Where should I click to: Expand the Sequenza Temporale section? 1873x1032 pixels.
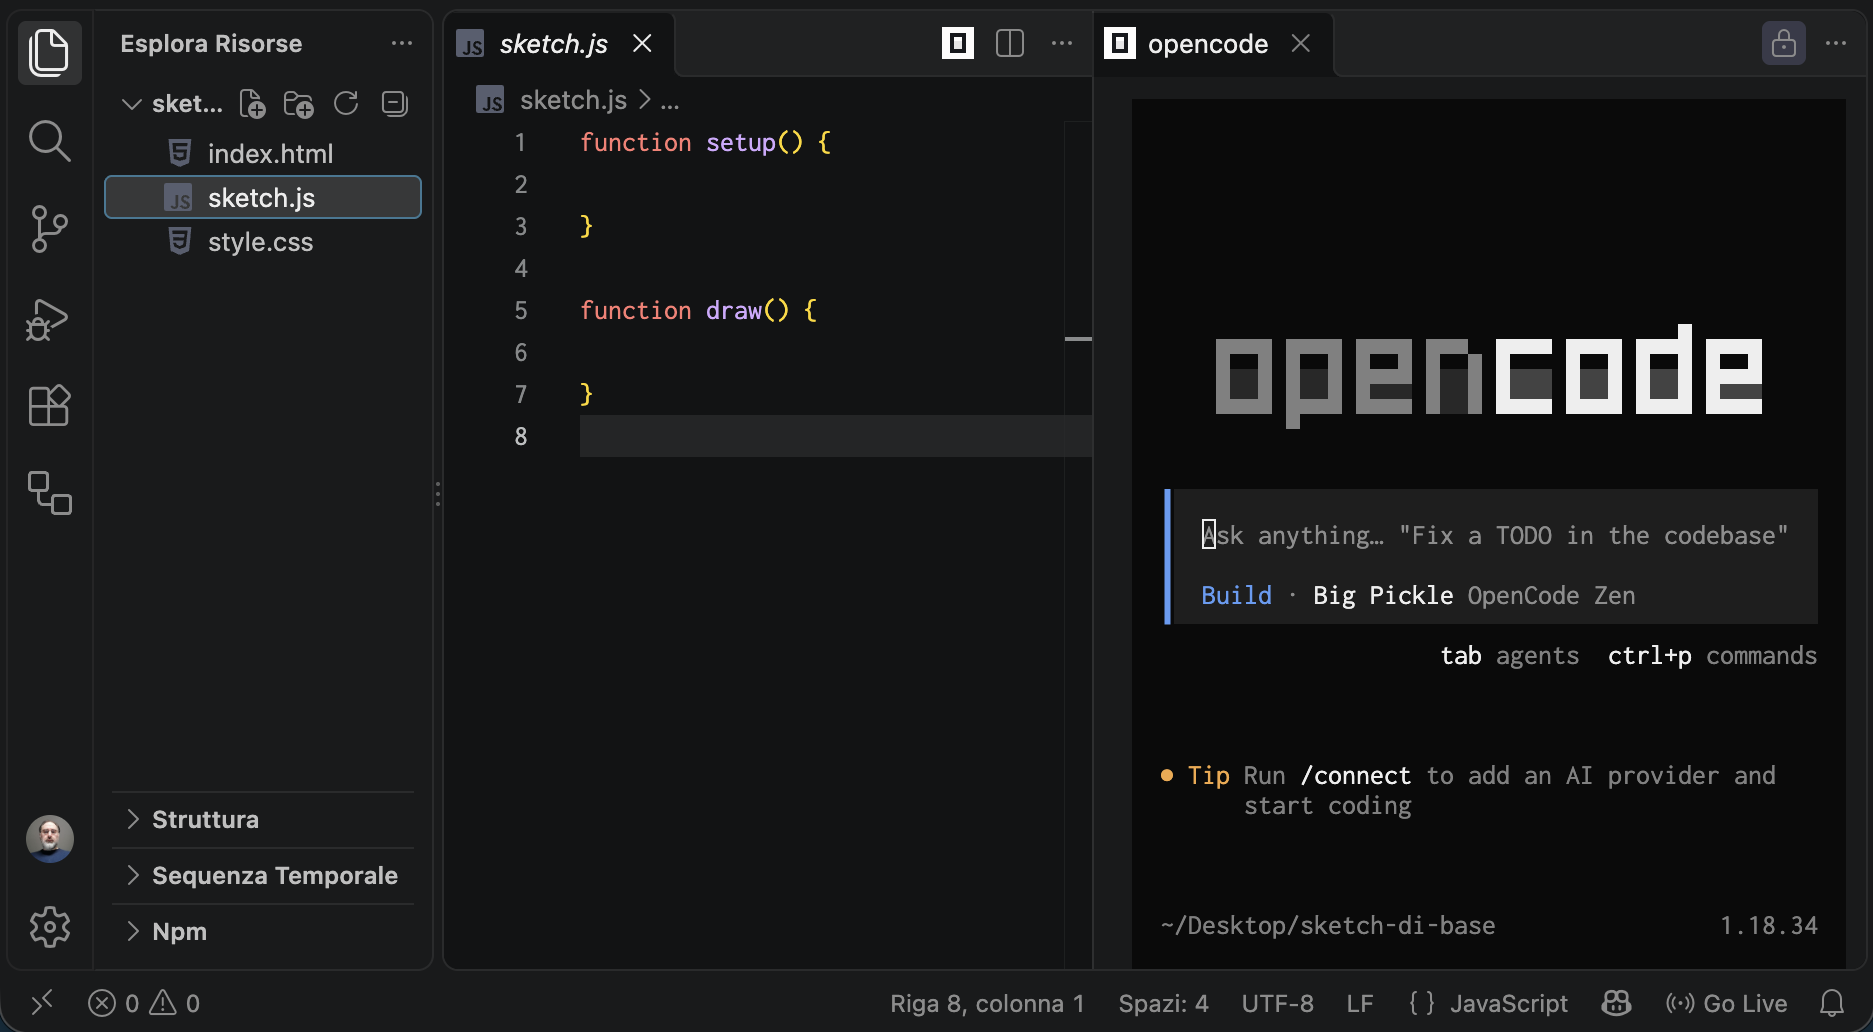coord(262,875)
